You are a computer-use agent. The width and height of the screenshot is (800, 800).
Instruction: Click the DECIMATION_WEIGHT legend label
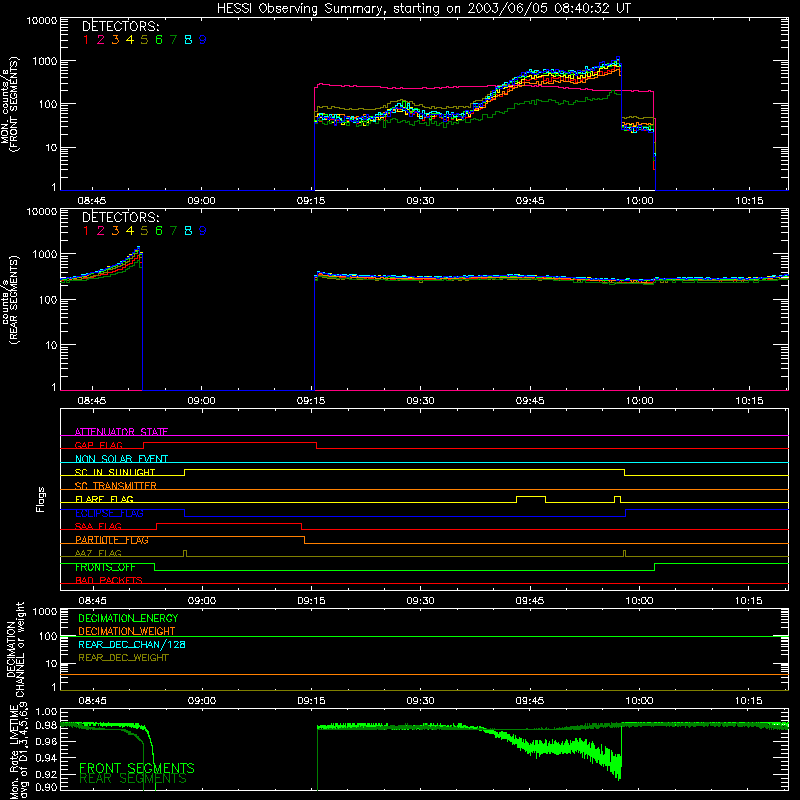click(x=127, y=631)
